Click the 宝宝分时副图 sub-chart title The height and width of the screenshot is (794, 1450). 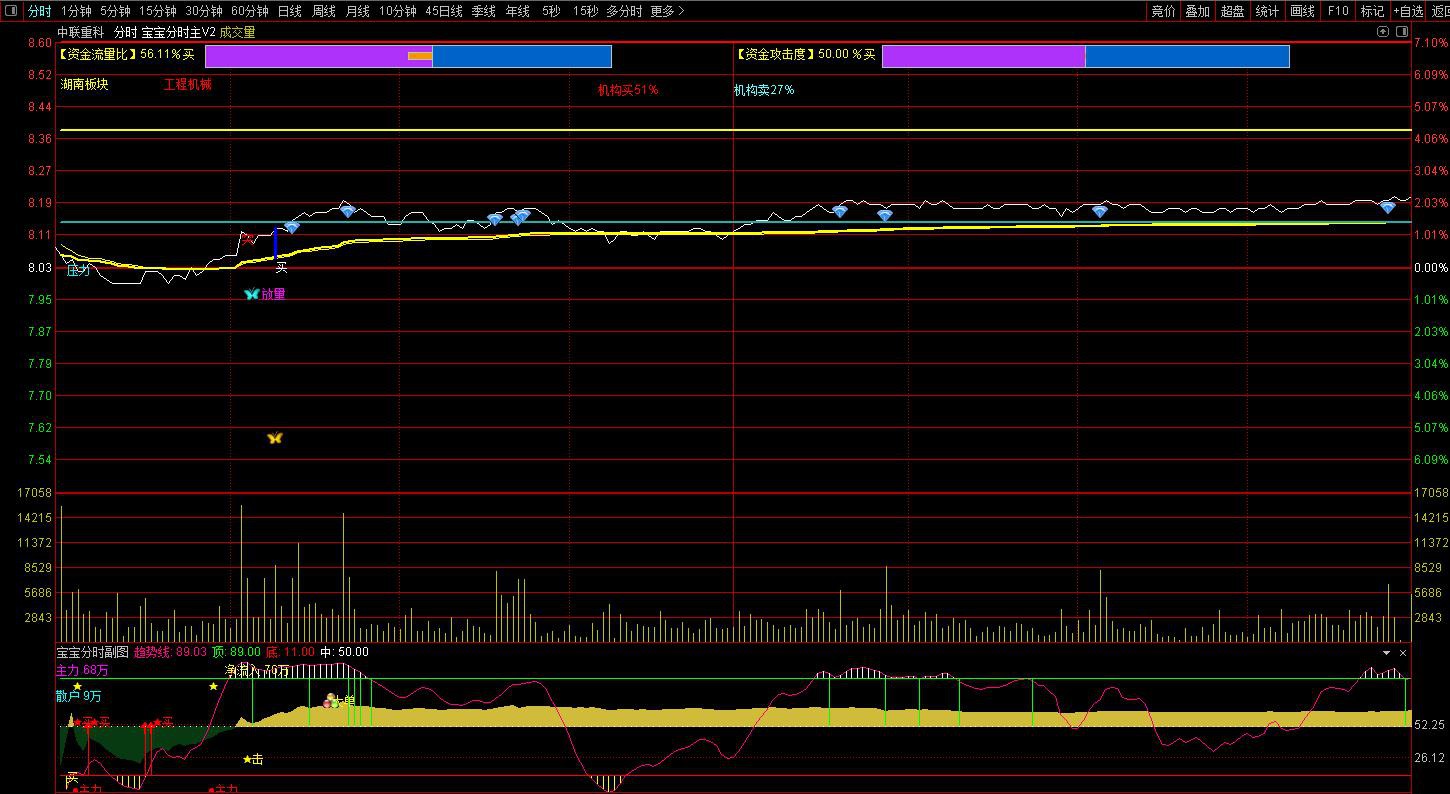pyautogui.click(x=93, y=652)
